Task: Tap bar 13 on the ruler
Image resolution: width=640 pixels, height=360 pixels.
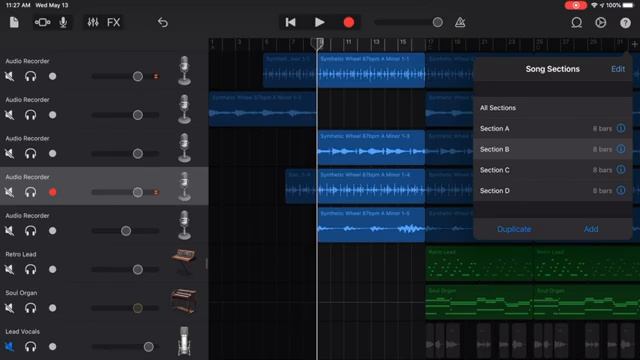Action: pos(376,42)
